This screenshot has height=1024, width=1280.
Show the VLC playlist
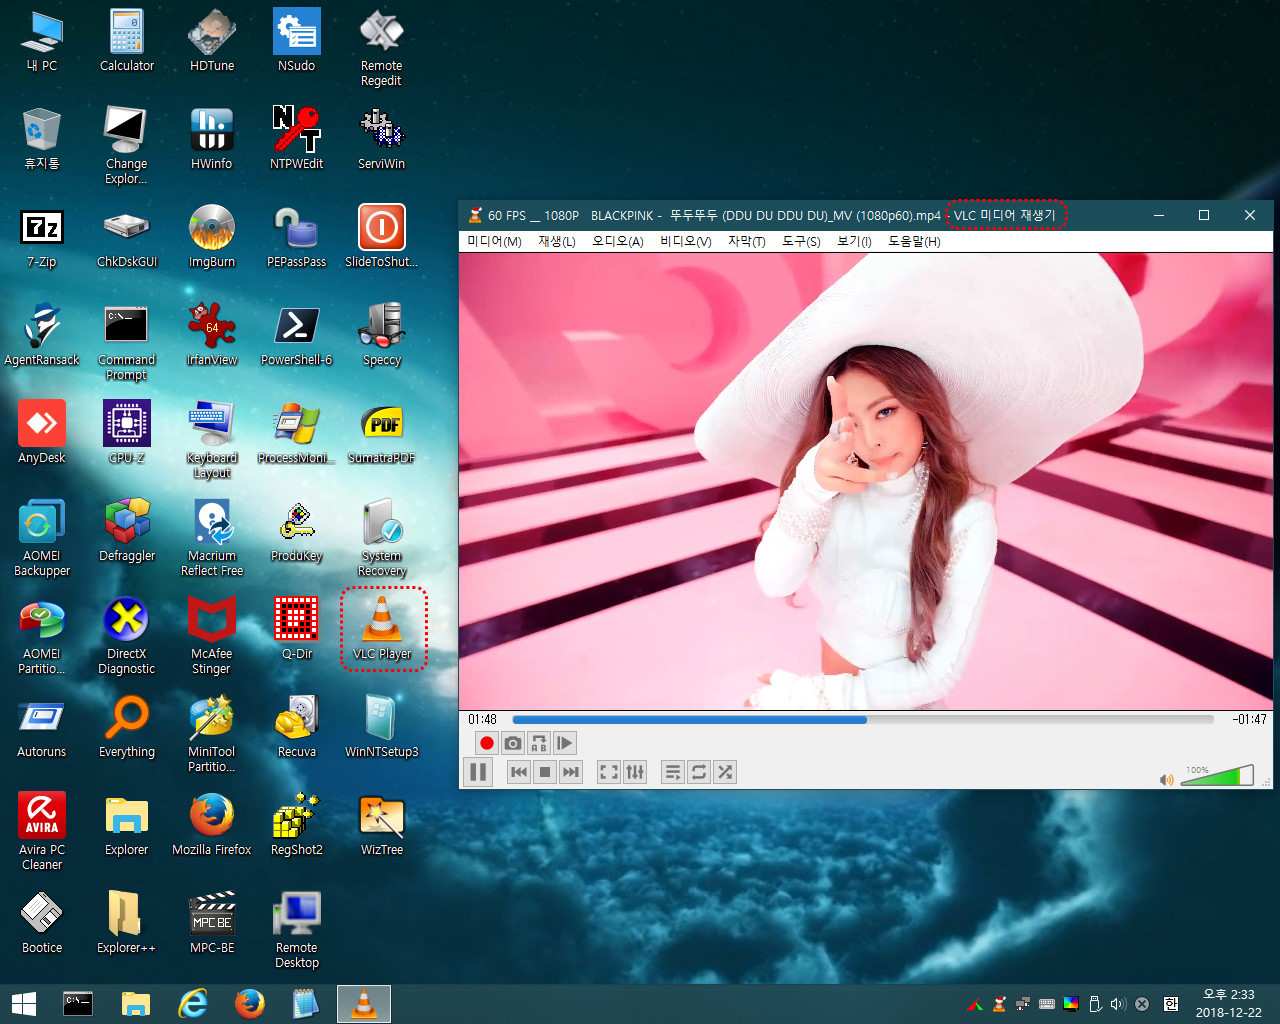click(x=673, y=772)
